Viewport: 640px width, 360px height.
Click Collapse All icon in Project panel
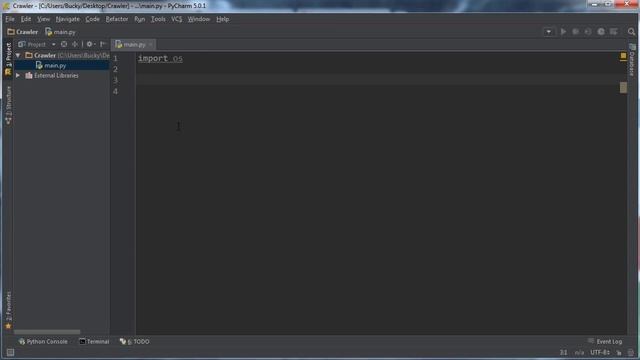pyautogui.click(x=75, y=44)
